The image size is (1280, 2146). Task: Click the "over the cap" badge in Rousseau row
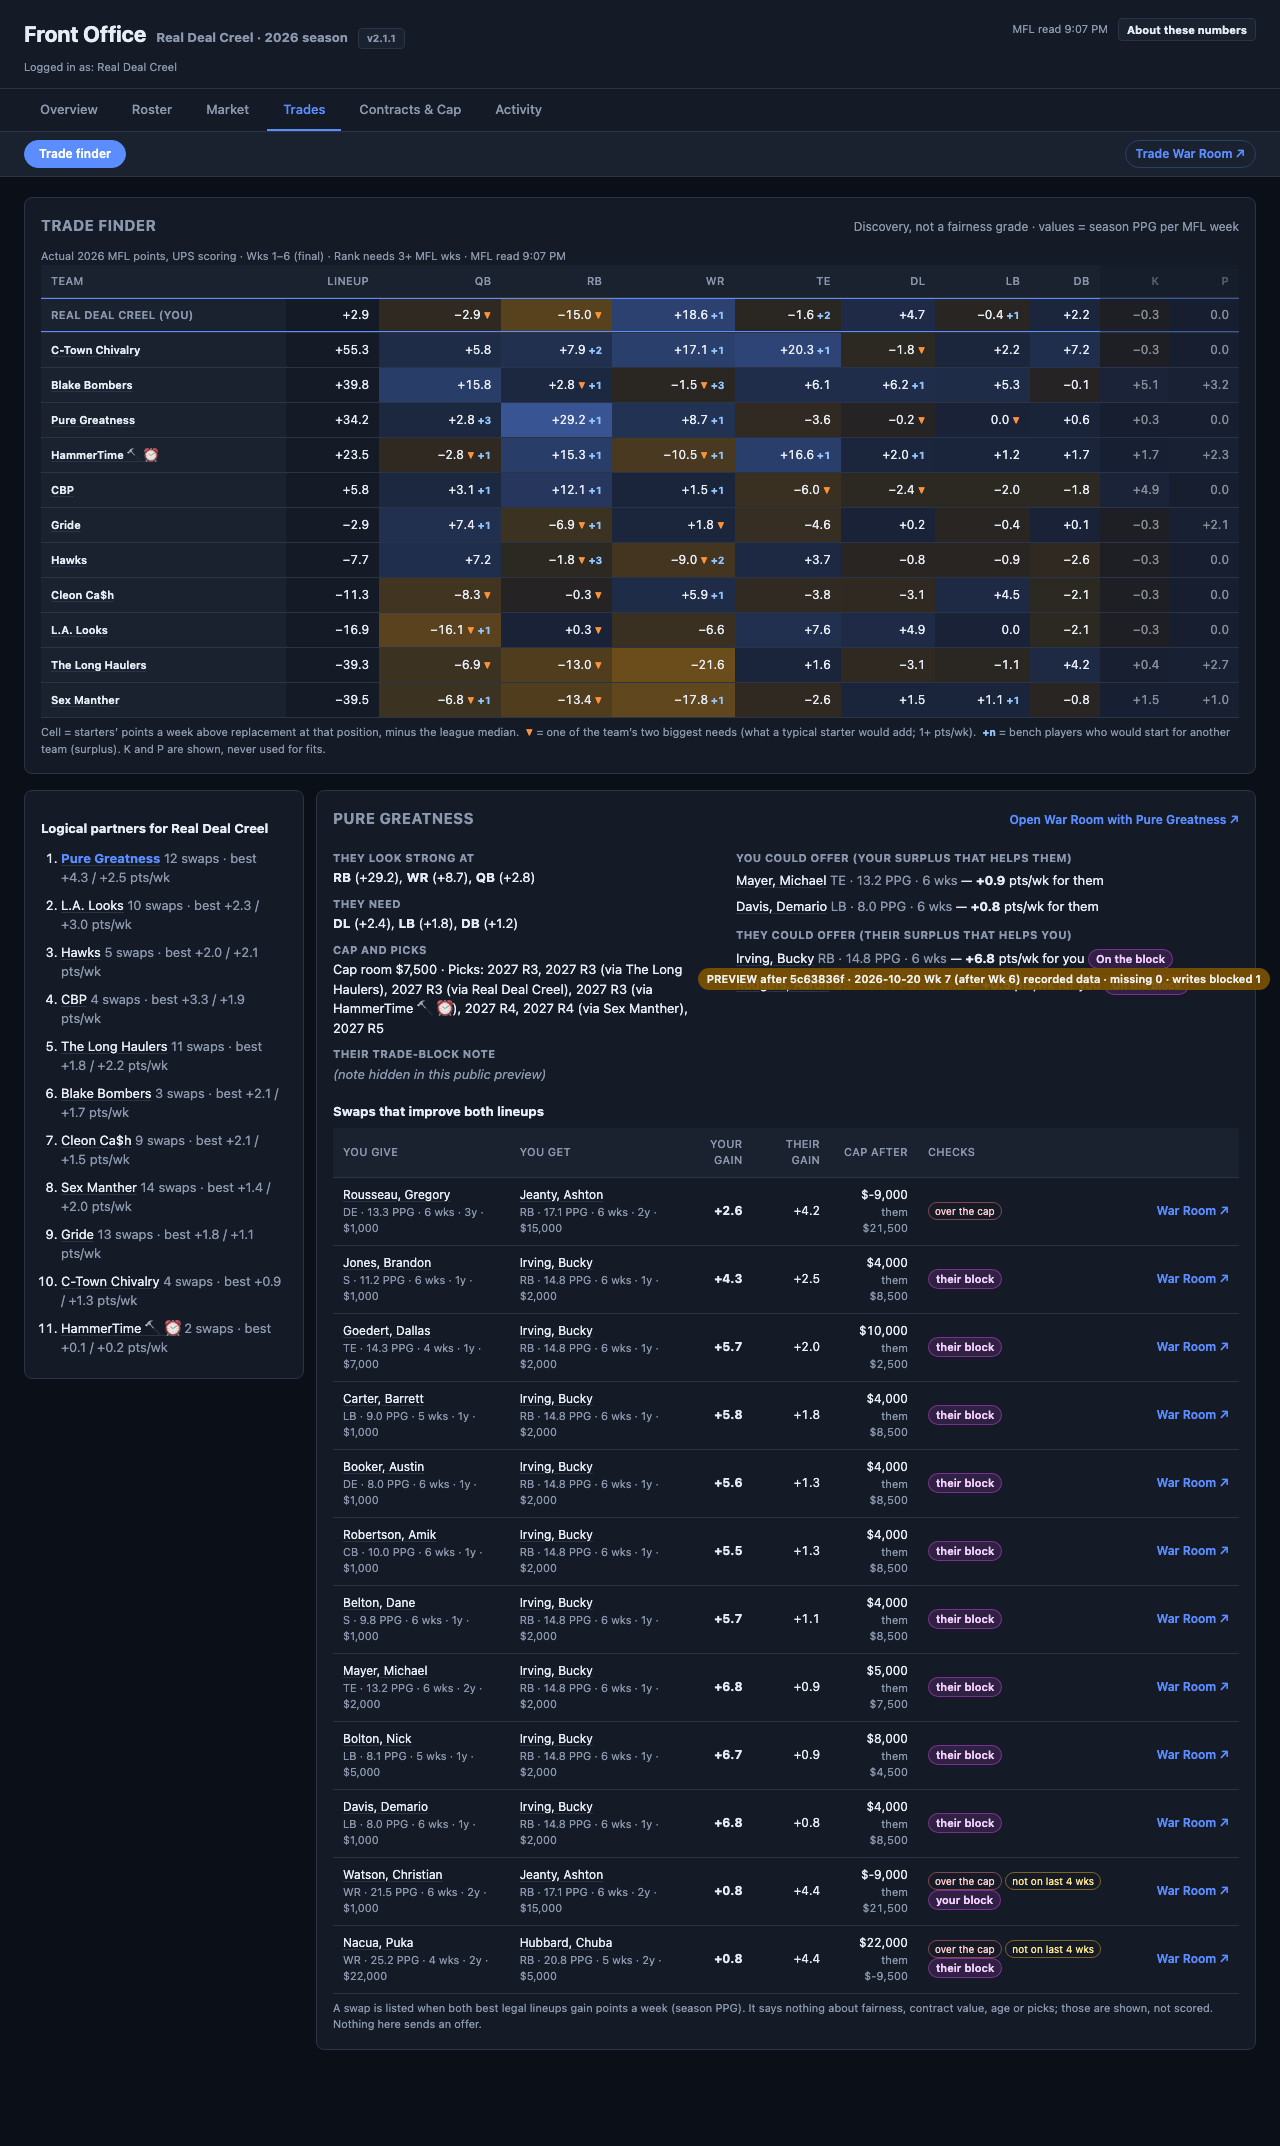click(x=965, y=1211)
